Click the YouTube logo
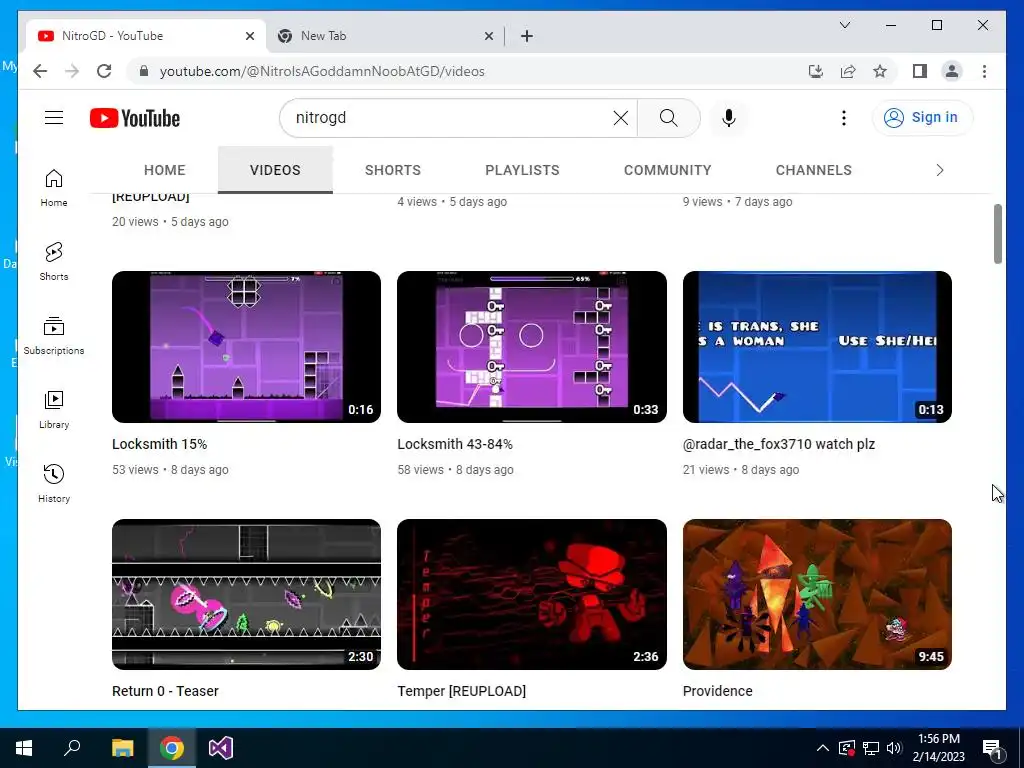This screenshot has width=1024, height=768. [x=135, y=118]
